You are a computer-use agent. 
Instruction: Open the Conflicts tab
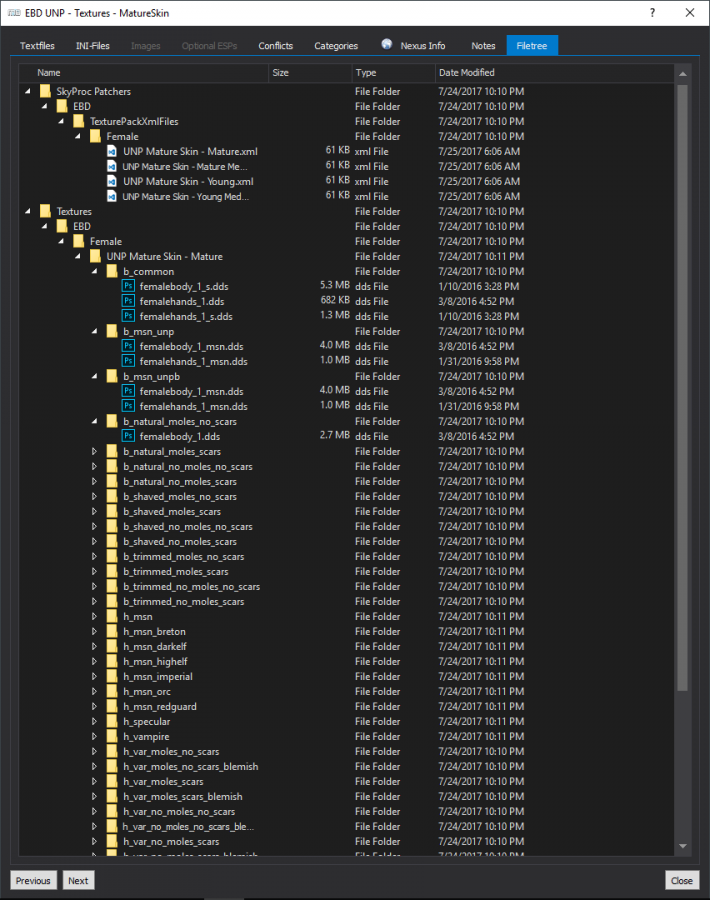(x=276, y=46)
